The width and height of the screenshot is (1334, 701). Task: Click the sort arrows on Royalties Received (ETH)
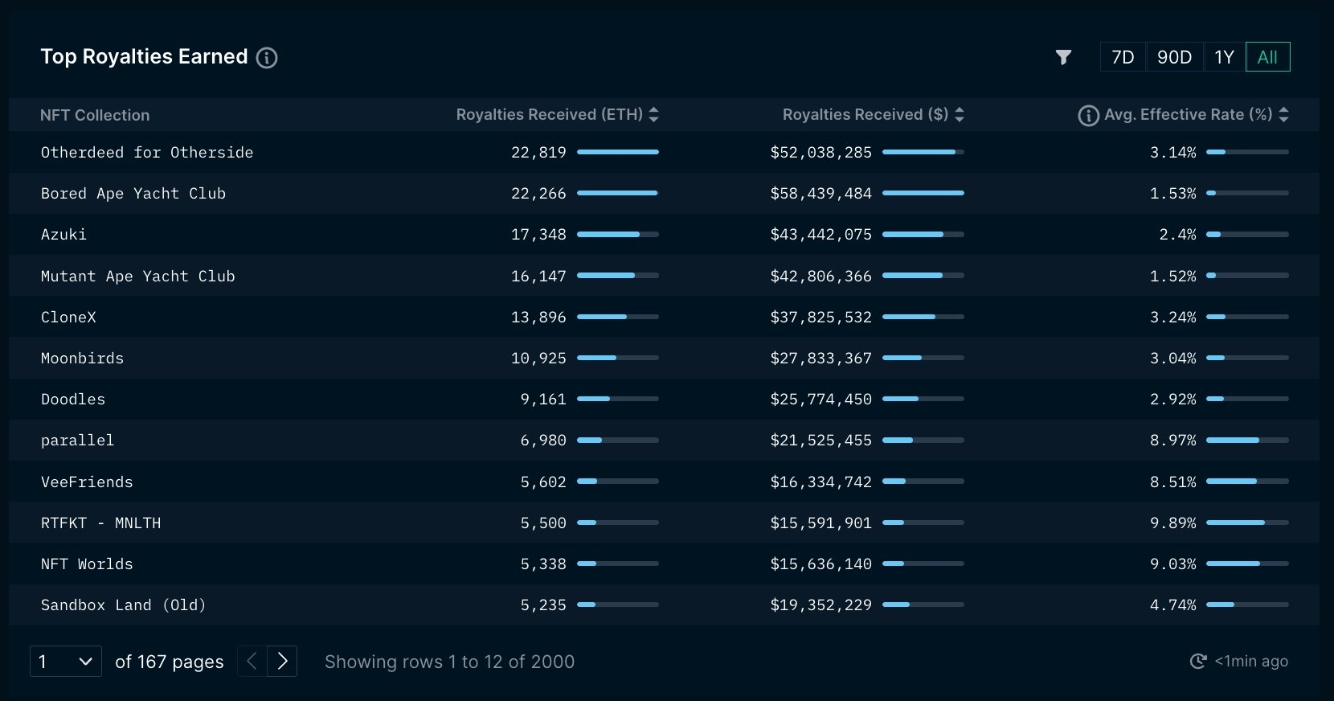654,114
